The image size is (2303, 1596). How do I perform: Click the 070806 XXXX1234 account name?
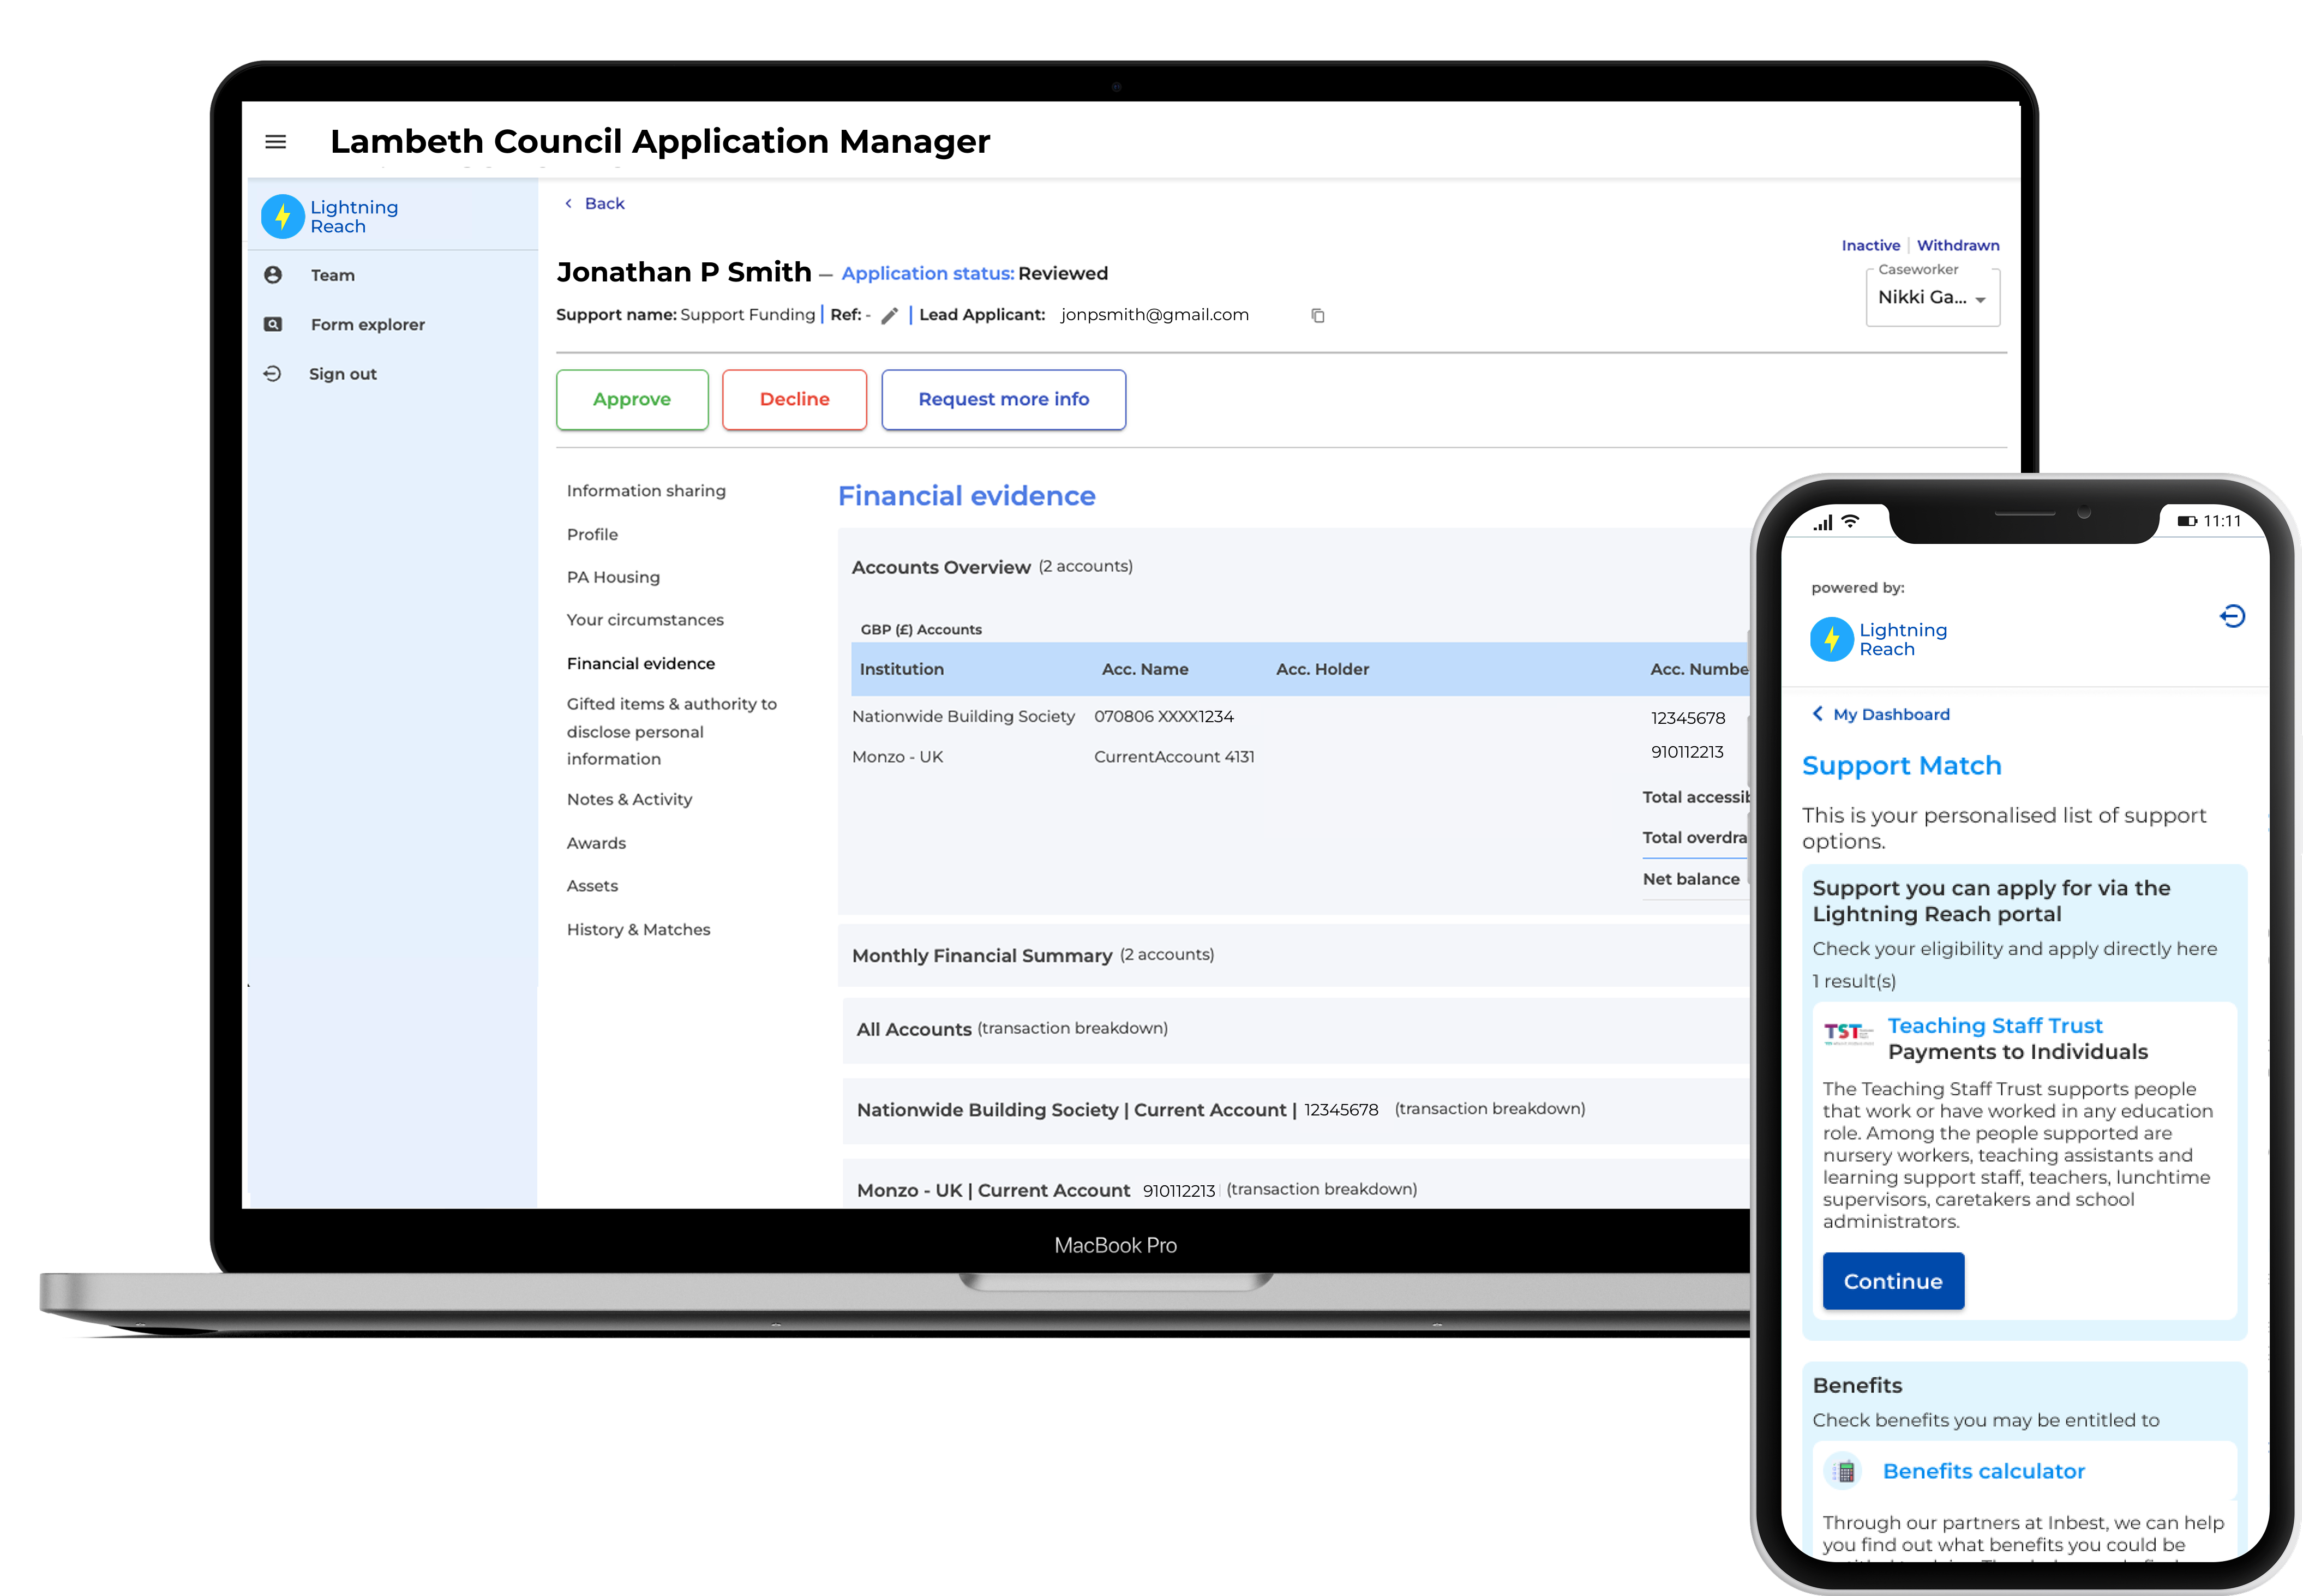[x=1163, y=717]
